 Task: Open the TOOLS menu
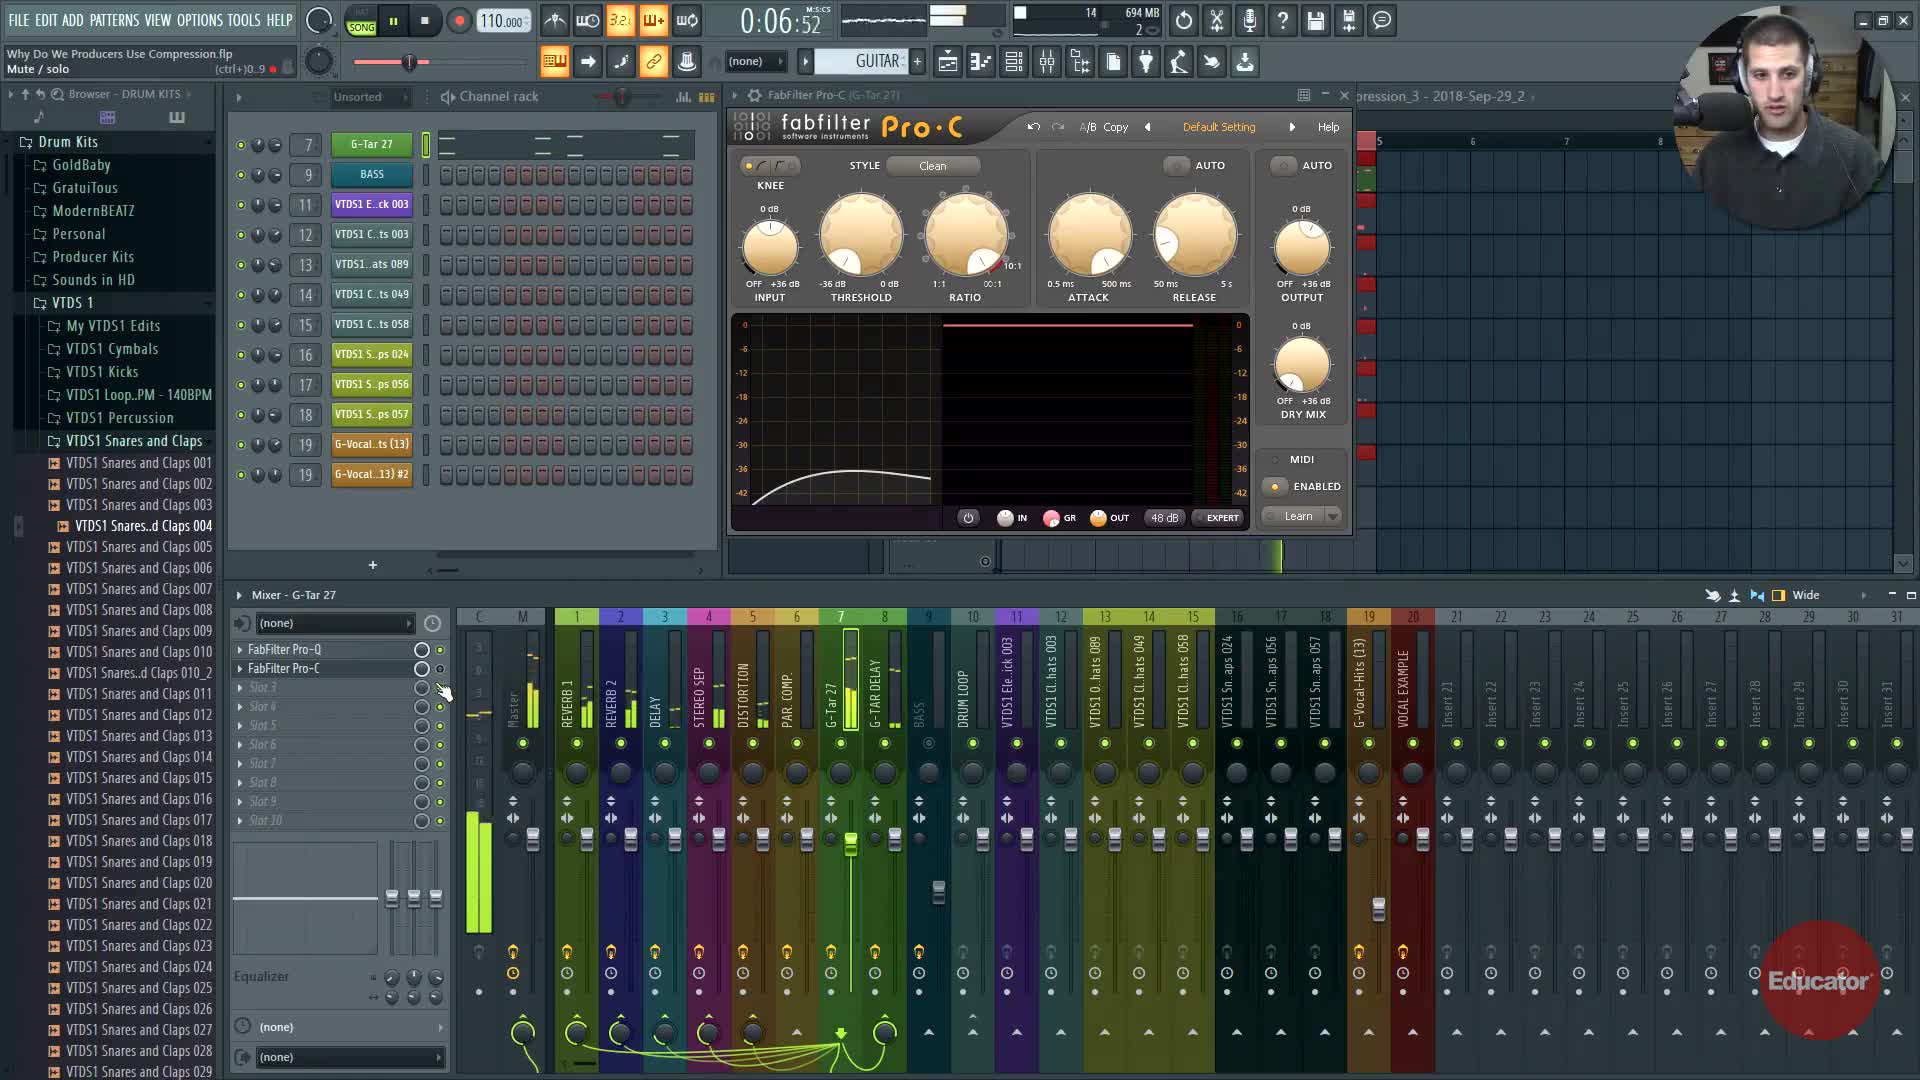point(243,20)
